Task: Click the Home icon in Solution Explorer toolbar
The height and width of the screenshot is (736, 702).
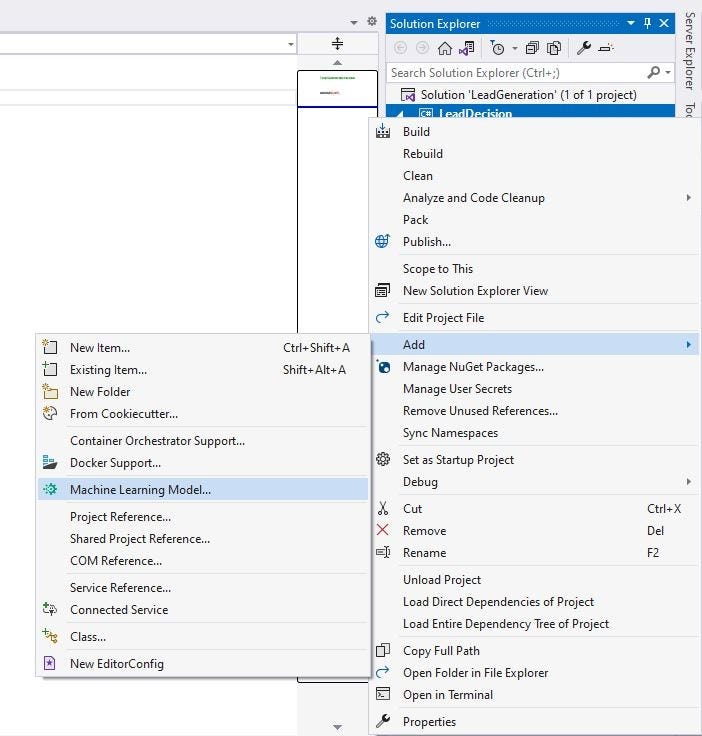Action: [444, 48]
